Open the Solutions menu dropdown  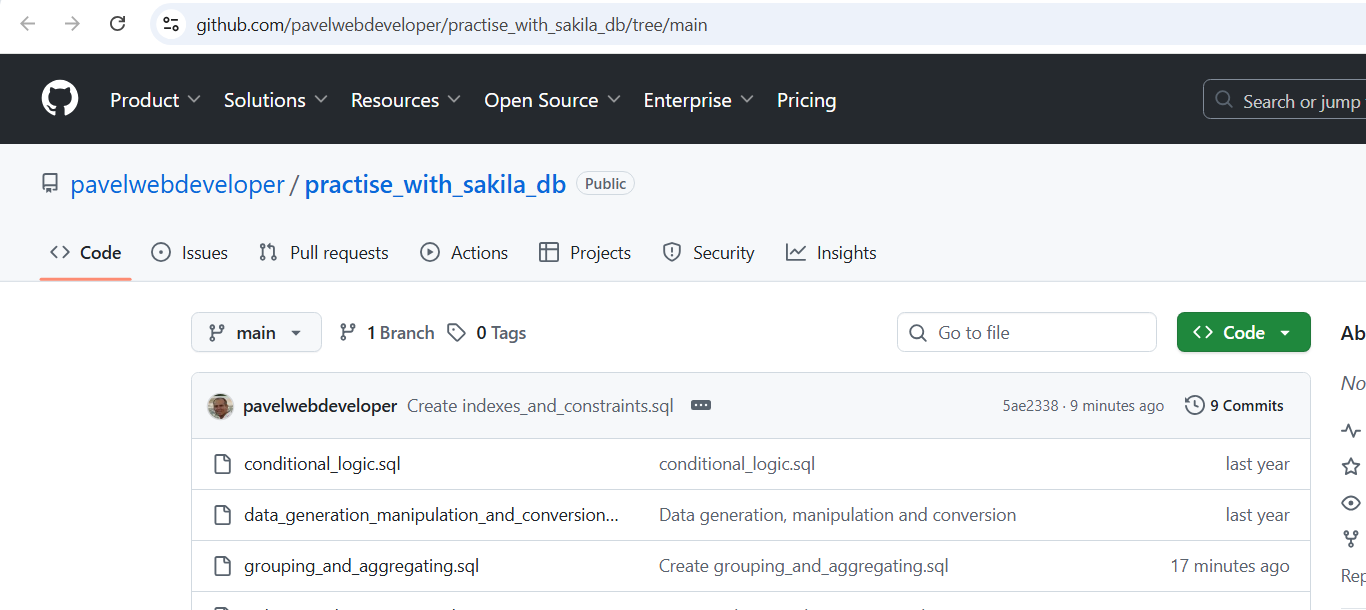276,100
